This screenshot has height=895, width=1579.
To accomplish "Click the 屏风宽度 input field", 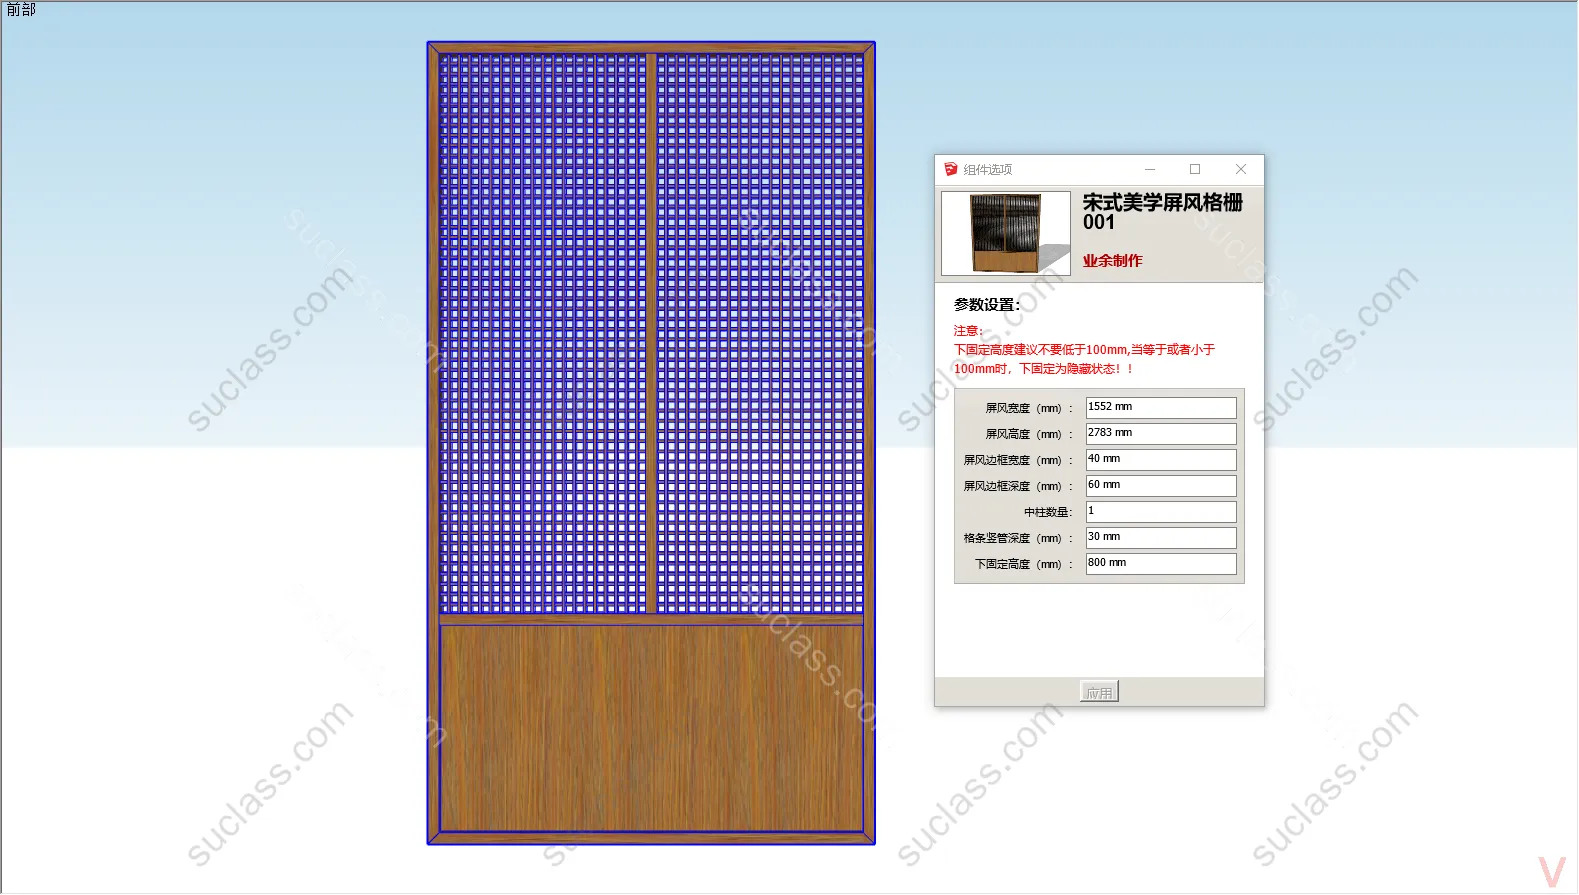I will click(1160, 408).
